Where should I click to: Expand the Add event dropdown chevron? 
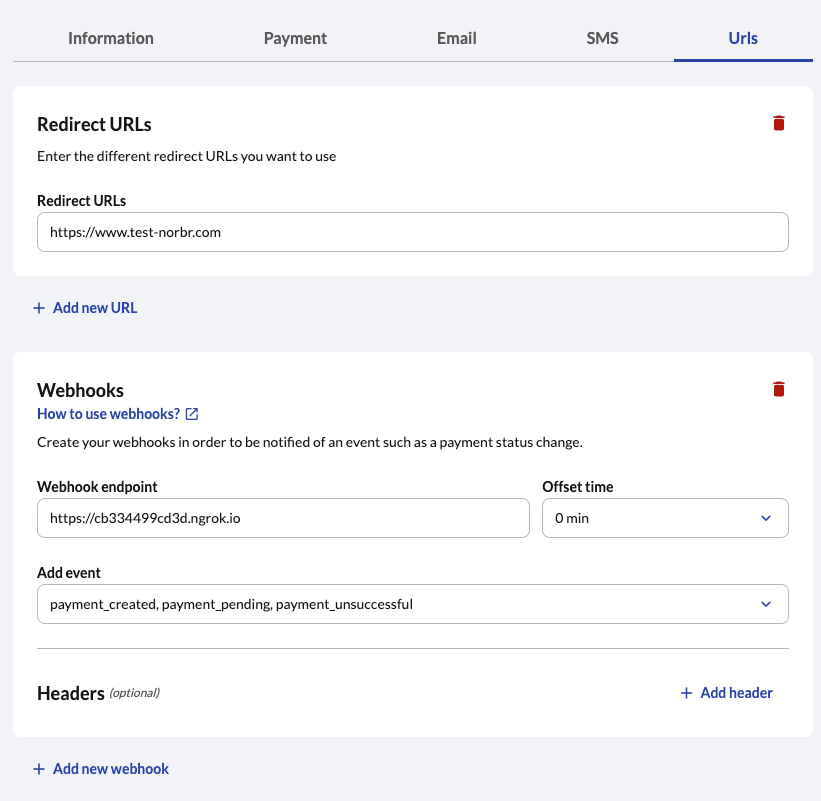(766, 604)
